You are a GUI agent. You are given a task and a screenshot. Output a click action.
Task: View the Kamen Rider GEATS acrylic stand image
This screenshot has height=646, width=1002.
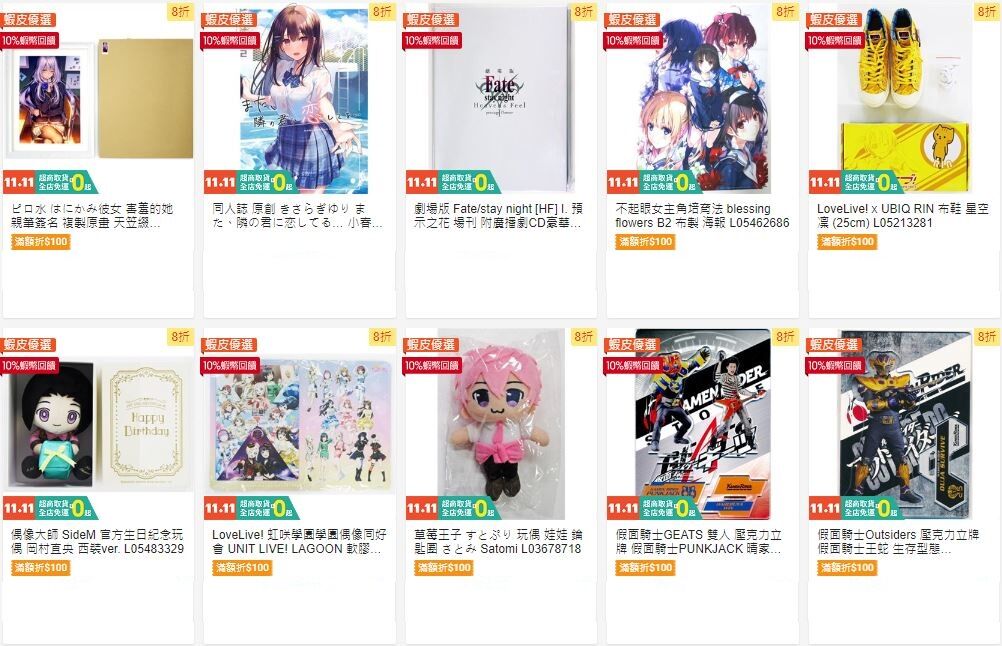(x=702, y=424)
